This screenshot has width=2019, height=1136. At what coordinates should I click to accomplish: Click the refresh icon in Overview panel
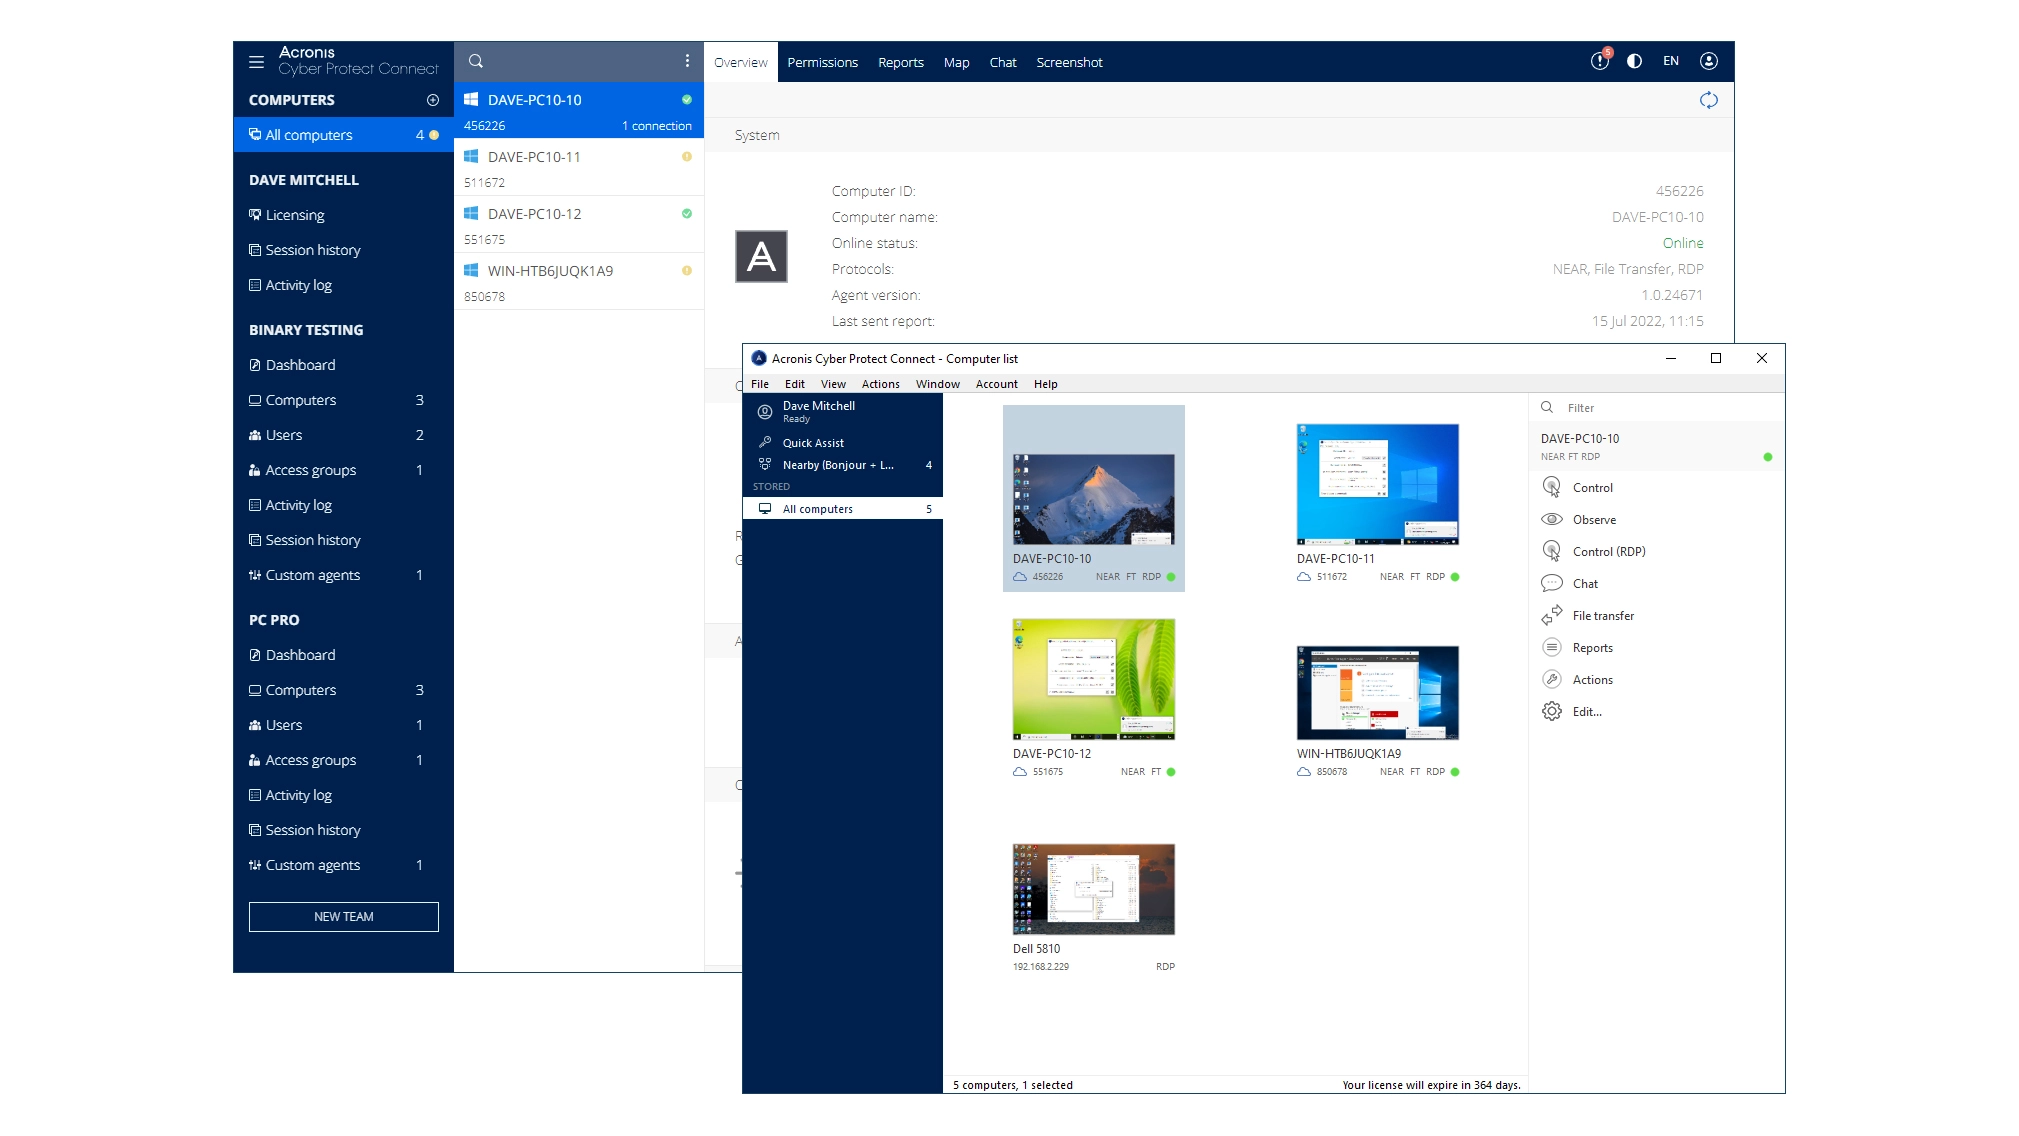[1708, 100]
